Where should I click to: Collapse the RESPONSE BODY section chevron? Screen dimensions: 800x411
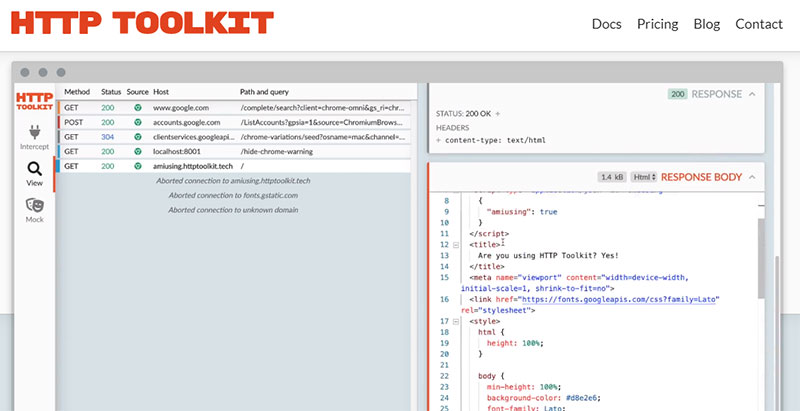tap(752, 177)
